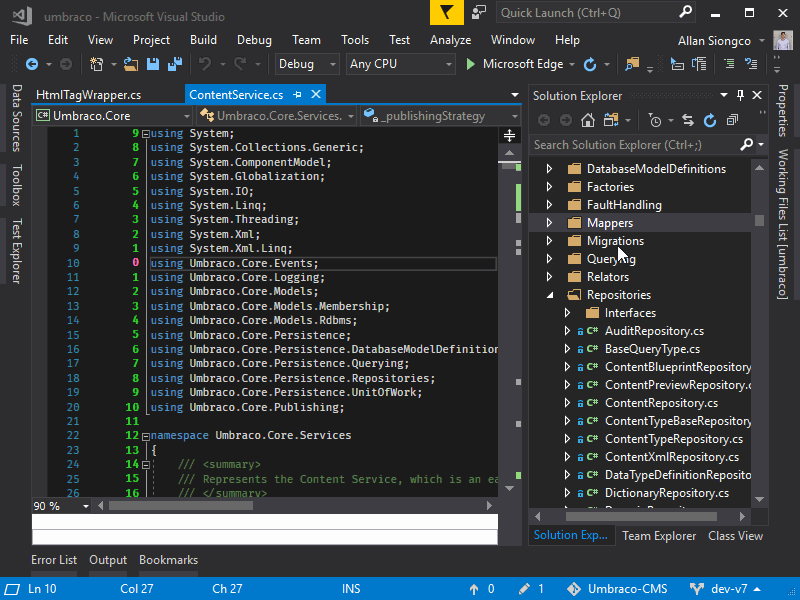
Task: Open the Analyze menu
Action: (451, 40)
